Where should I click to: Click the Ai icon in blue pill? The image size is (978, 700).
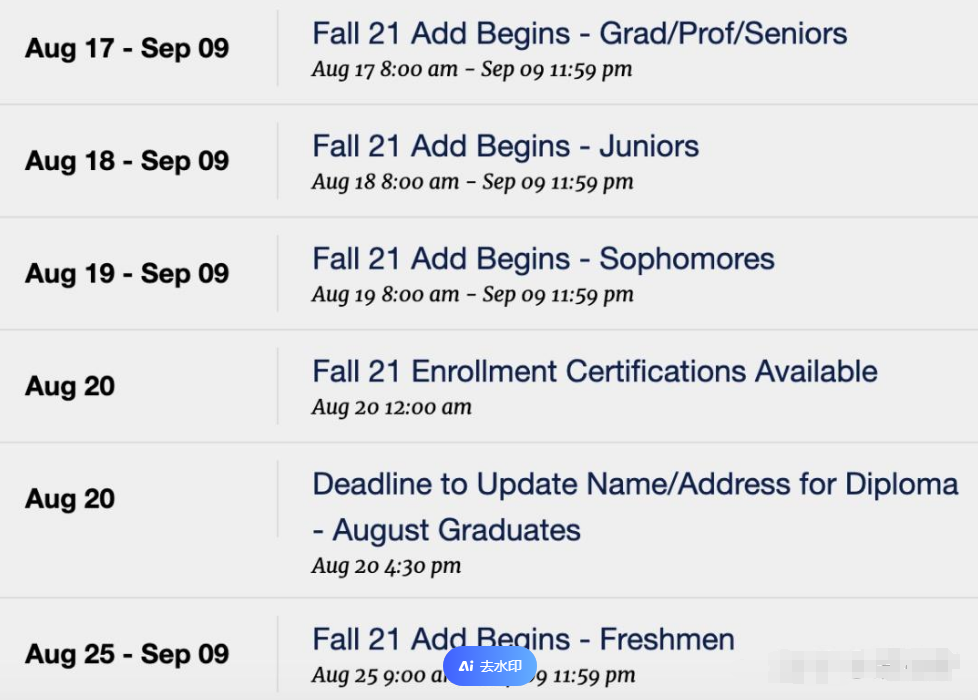[x=467, y=666]
